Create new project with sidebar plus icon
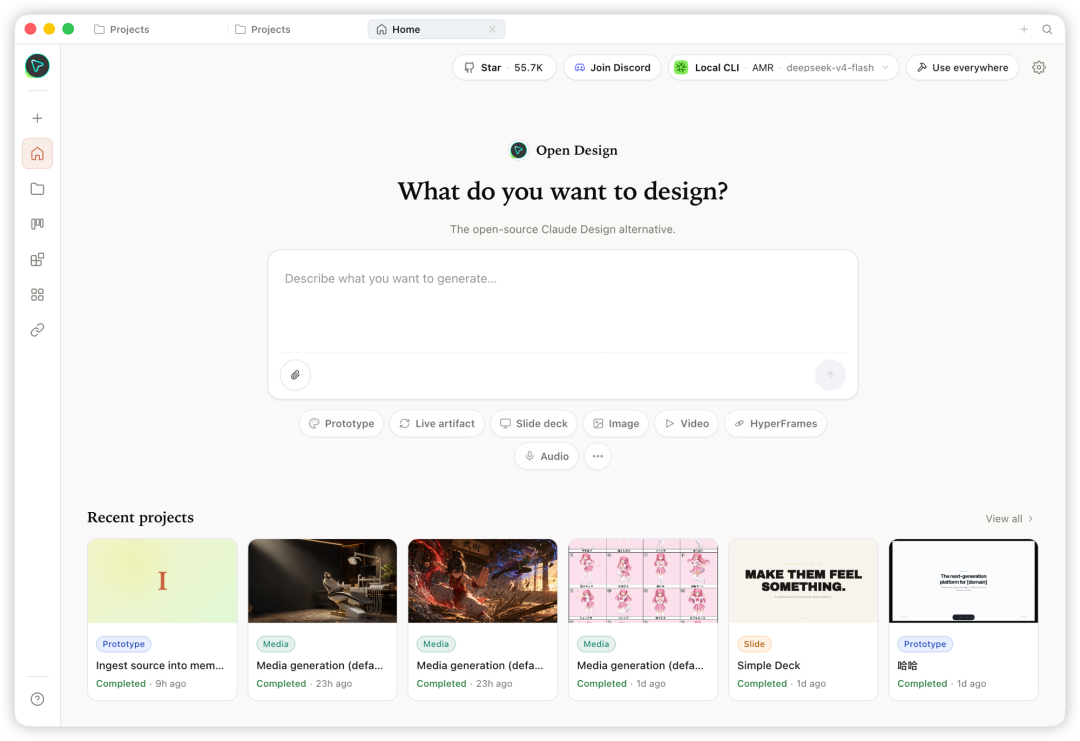Viewport: 1080px width, 741px height. tap(37, 118)
